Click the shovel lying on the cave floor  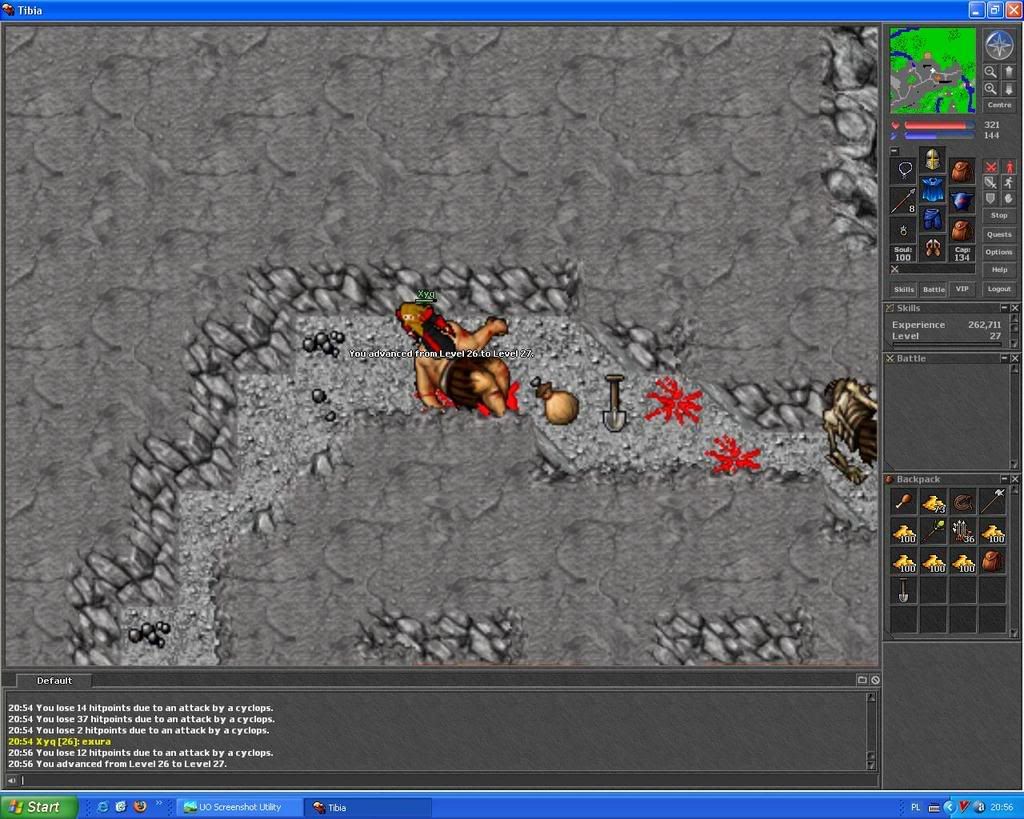click(614, 403)
